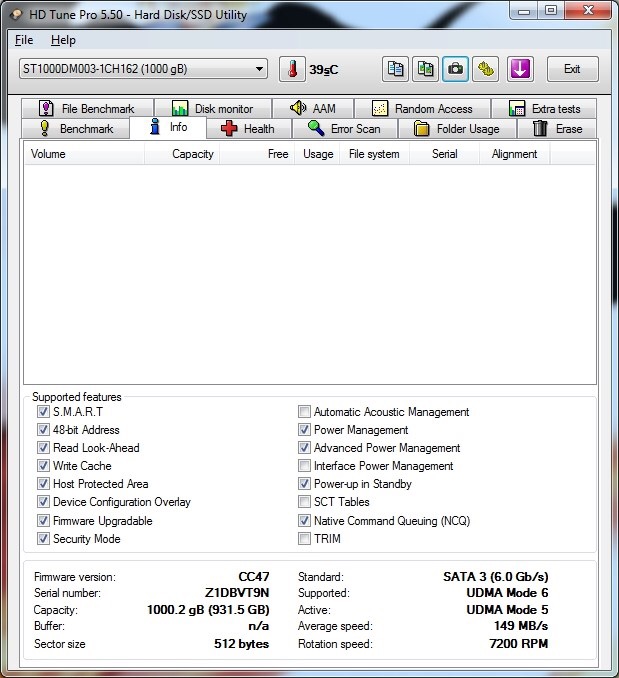Switch to the Error Scan tab

(x=345, y=128)
